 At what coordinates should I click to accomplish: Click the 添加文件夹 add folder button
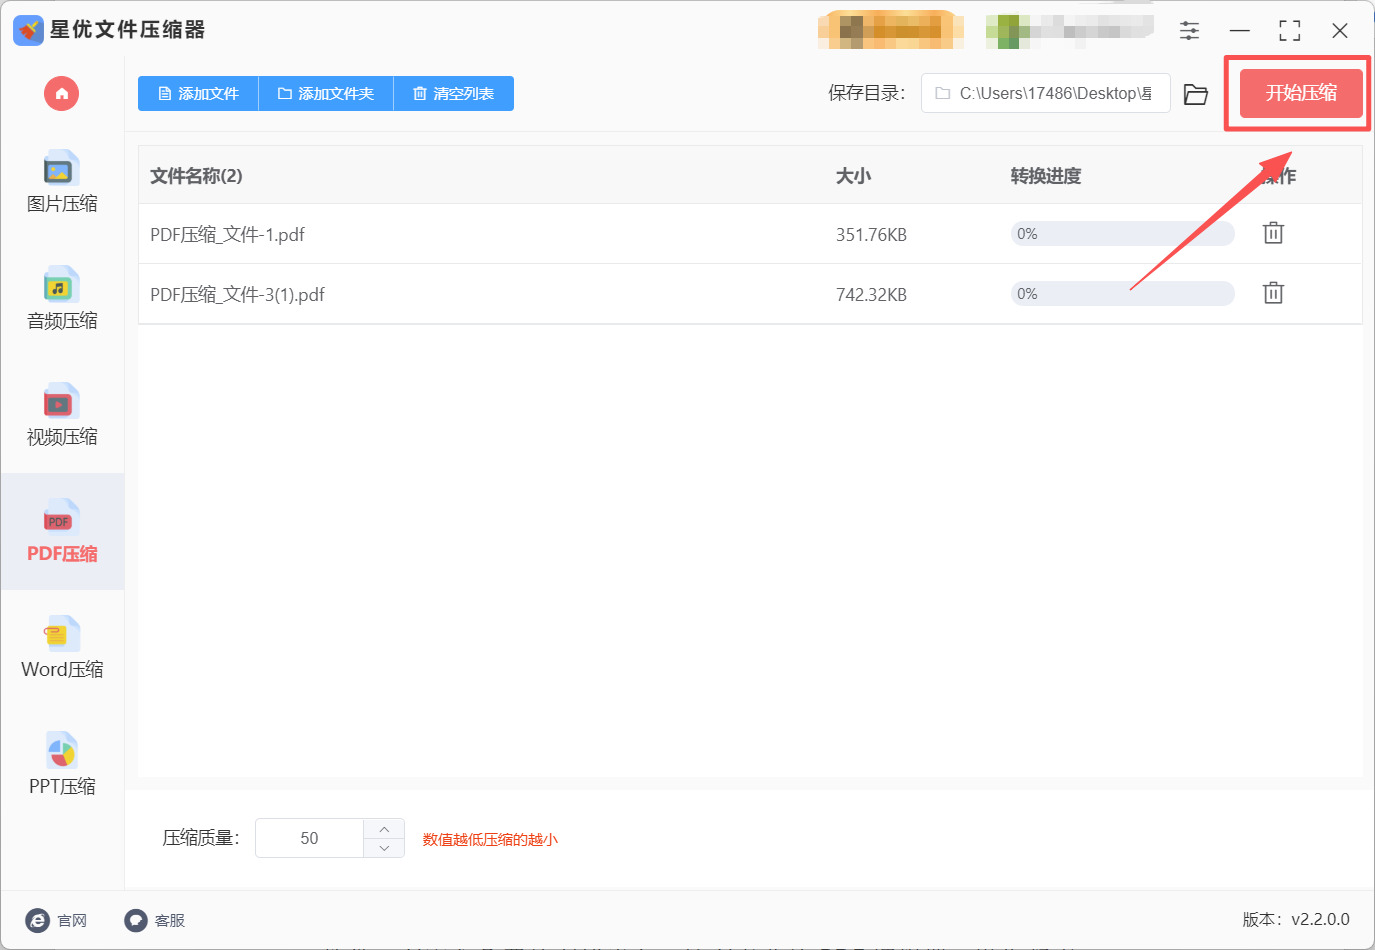[x=326, y=94]
